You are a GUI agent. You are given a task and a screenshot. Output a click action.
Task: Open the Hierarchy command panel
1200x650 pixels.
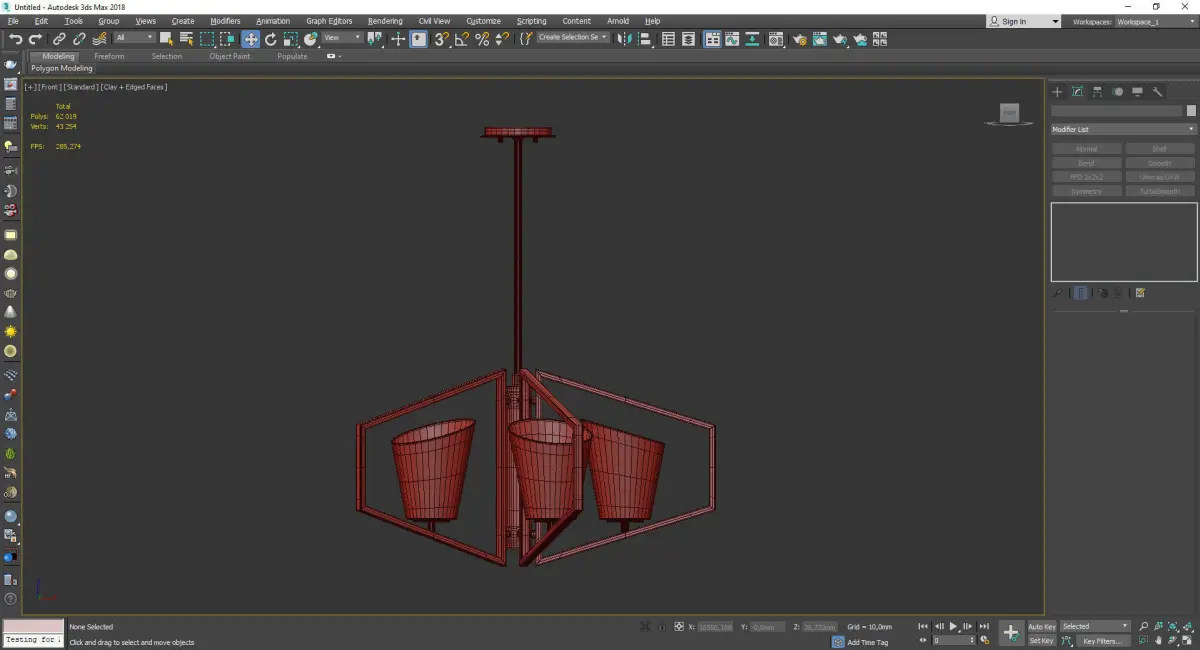coord(1097,92)
